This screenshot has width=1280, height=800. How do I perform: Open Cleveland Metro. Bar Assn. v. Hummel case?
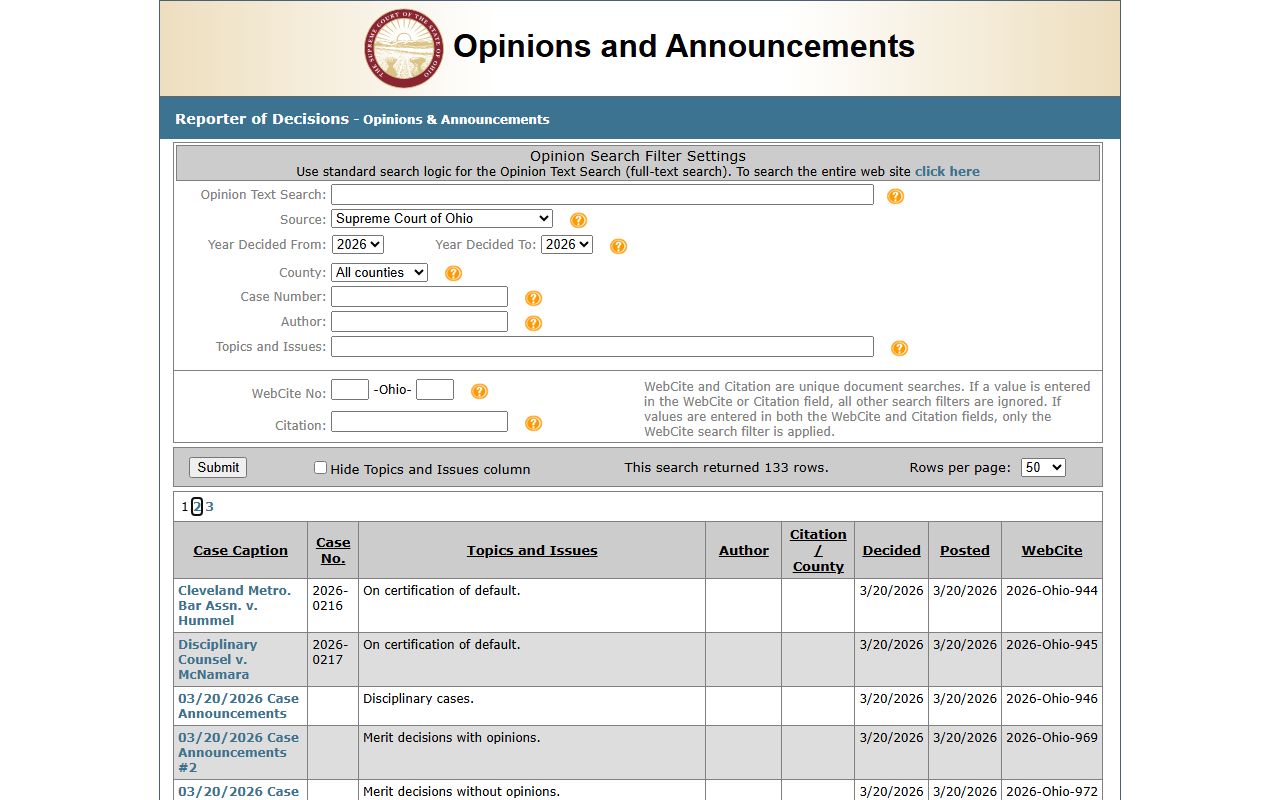(235, 605)
